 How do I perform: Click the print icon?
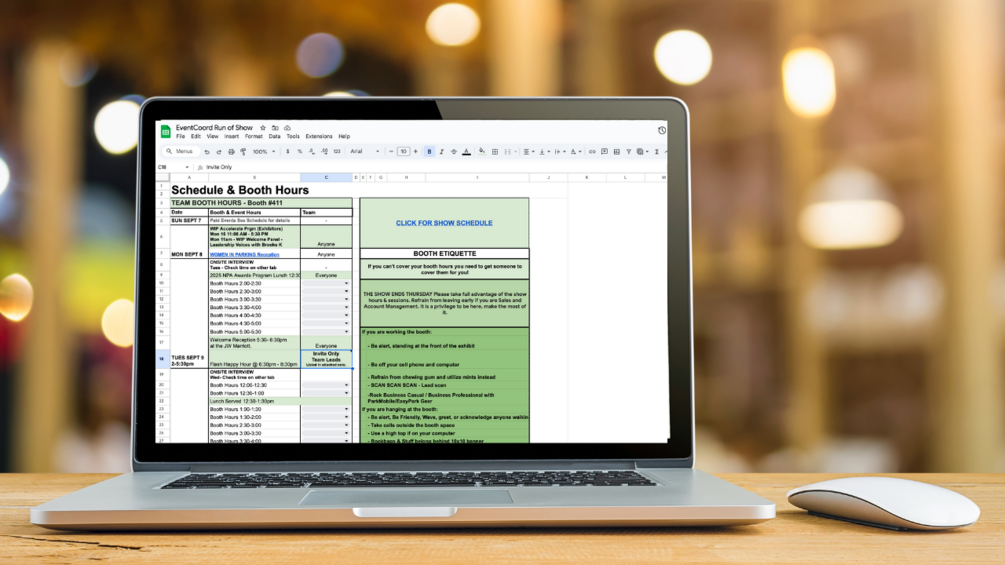click(231, 152)
